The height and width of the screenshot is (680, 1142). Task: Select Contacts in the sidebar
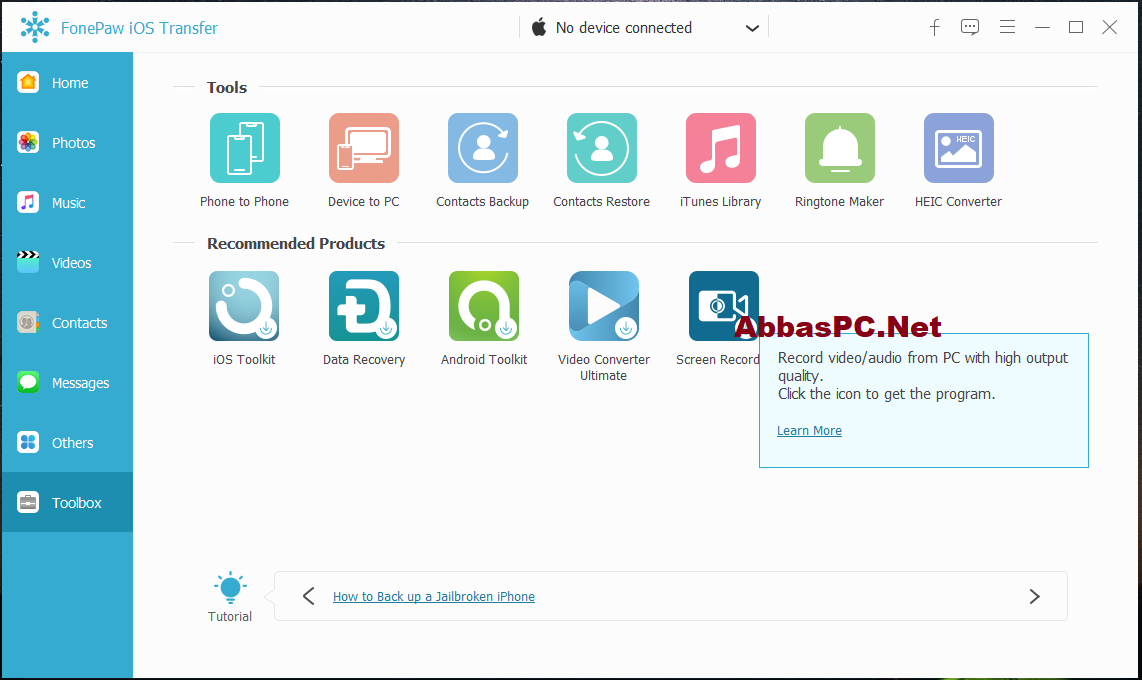67,323
